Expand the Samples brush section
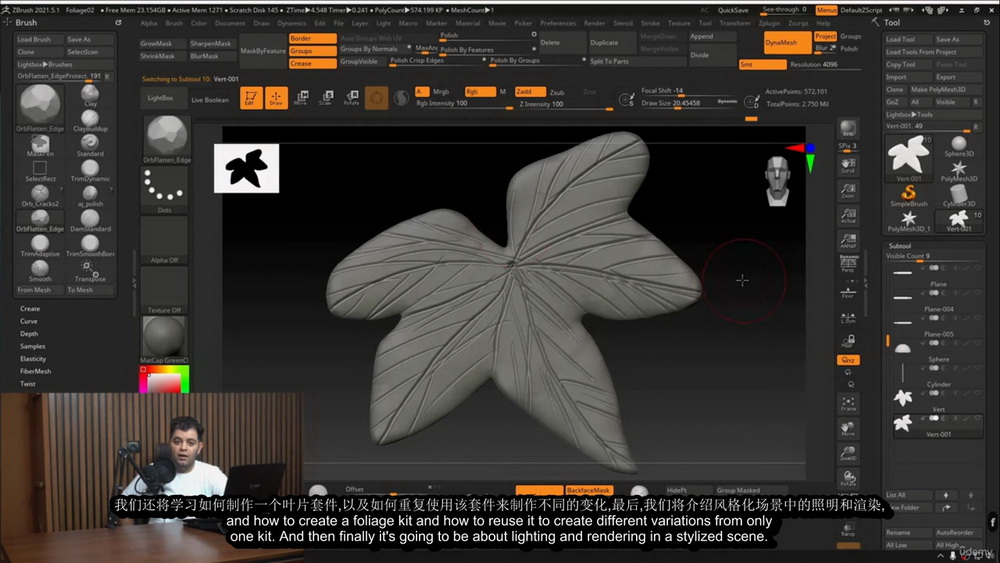1000x563 pixels. click(33, 346)
